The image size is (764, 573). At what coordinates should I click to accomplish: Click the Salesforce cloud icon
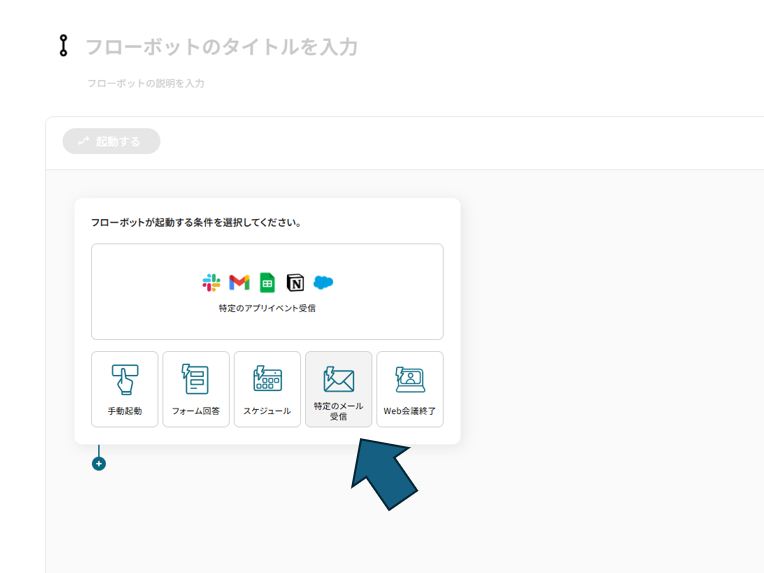point(323,282)
